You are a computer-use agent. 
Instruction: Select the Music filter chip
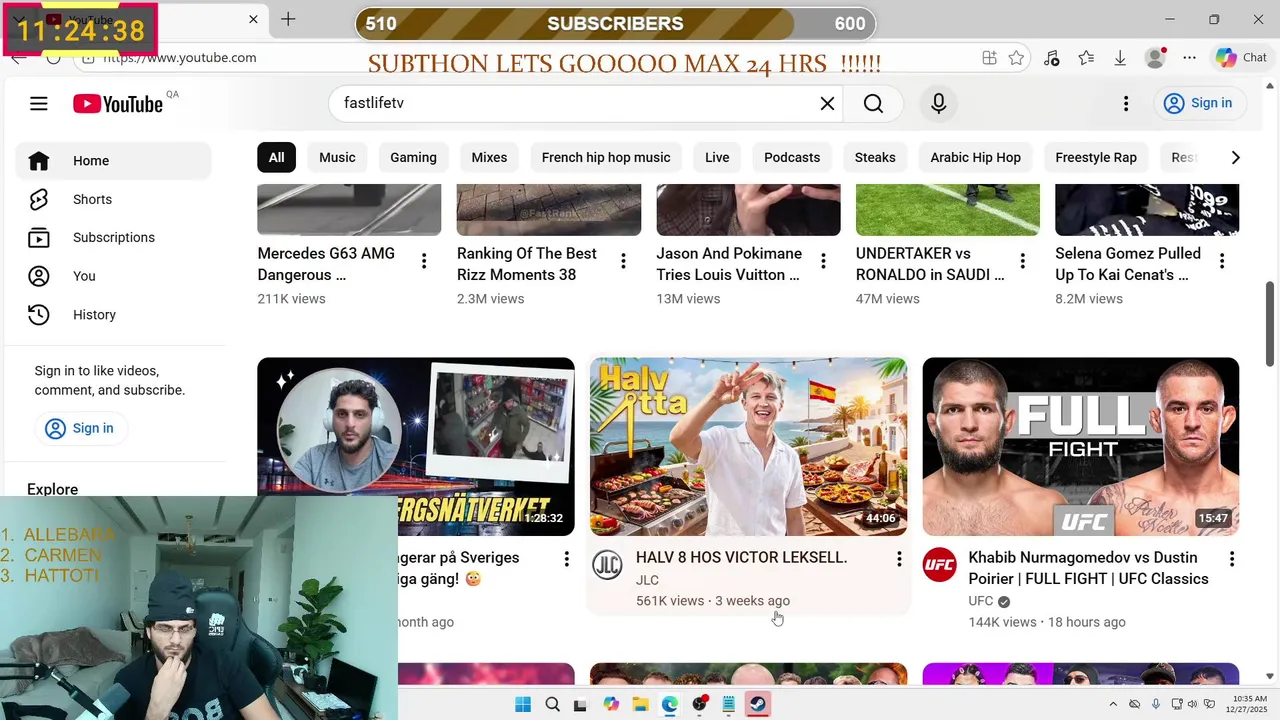coord(337,157)
